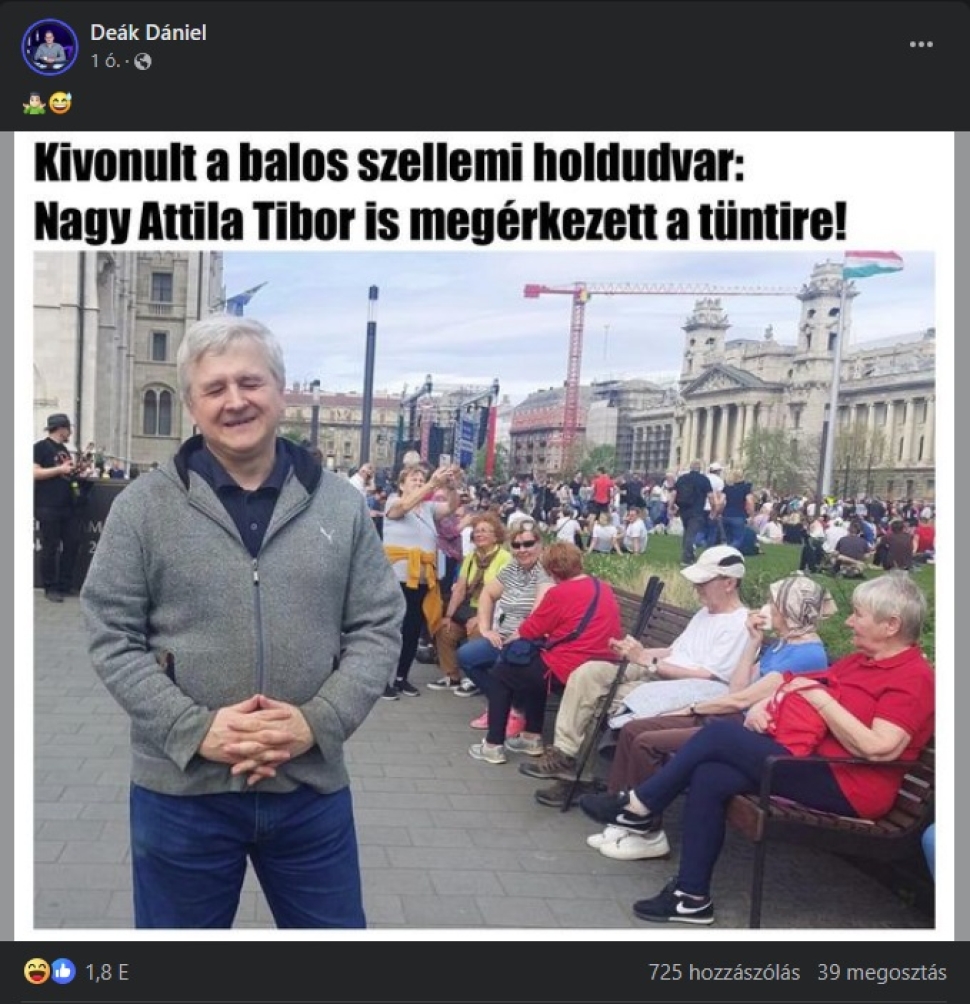Image resolution: width=970 pixels, height=1004 pixels.
Task: Click the laughing reaction emoji icon
Action: coord(36,972)
